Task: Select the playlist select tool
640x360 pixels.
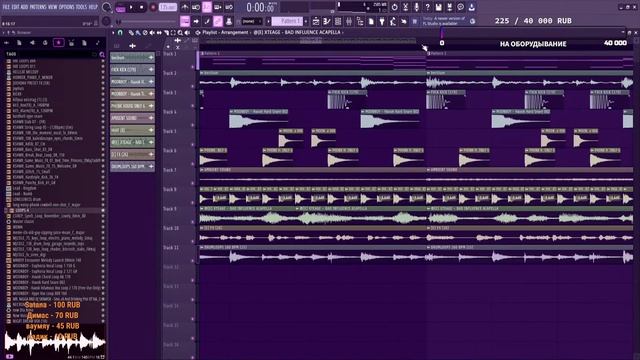Action: (x=173, y=33)
